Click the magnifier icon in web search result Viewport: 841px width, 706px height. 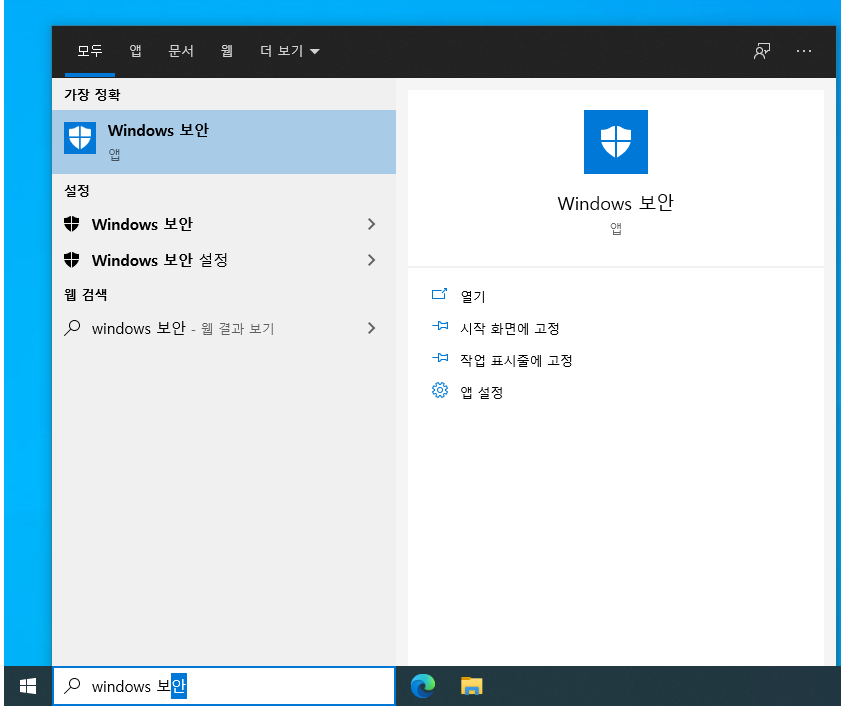tap(72, 328)
